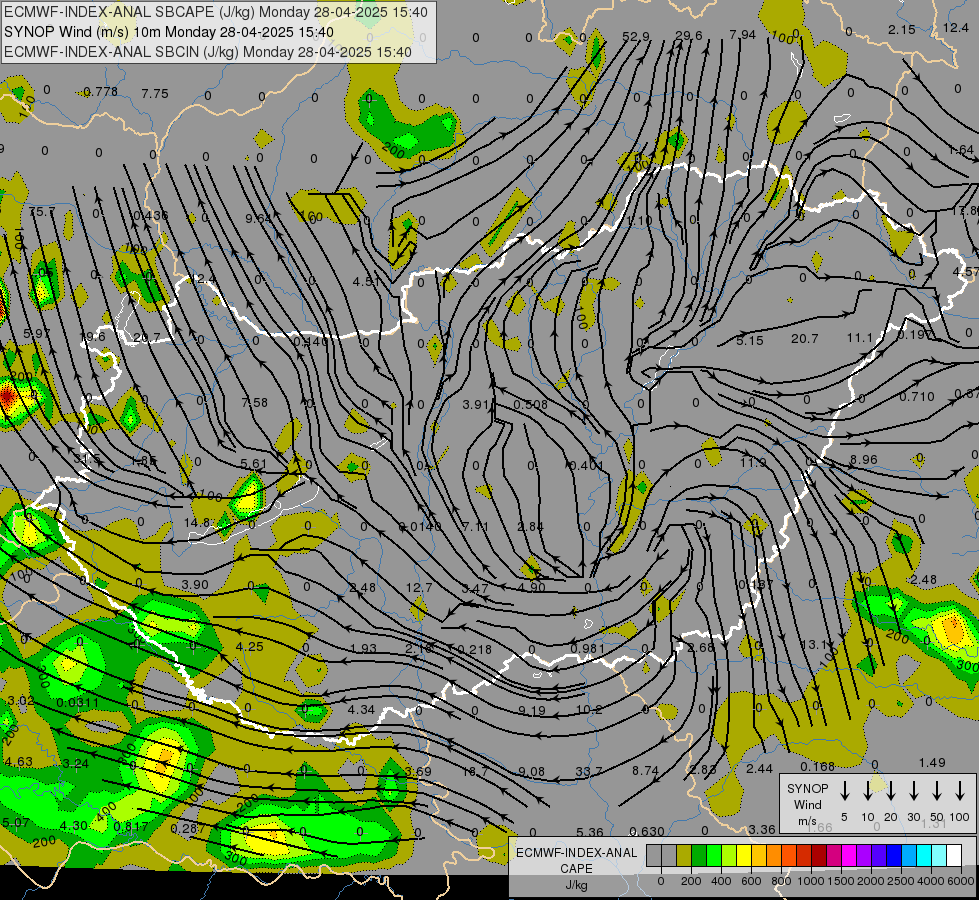Click the 10.2 value on the map
The image size is (979, 900).
589,710
